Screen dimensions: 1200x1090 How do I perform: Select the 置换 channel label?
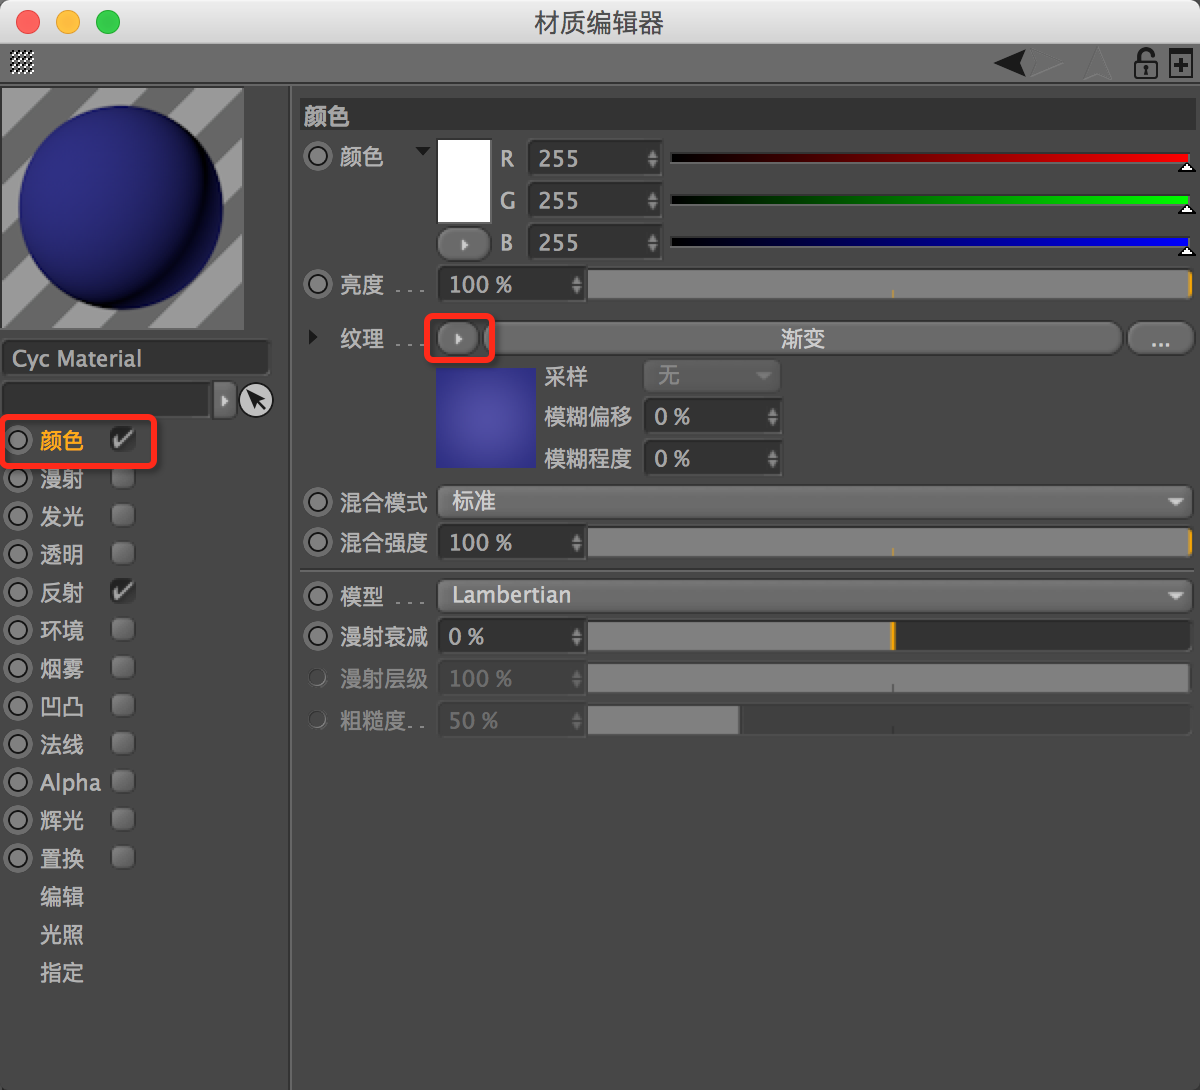62,859
